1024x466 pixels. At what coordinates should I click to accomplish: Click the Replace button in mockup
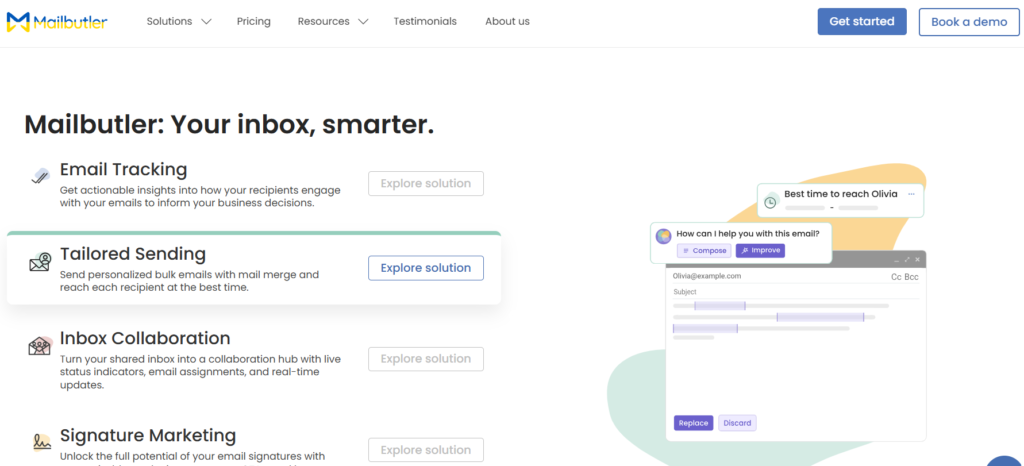694,423
